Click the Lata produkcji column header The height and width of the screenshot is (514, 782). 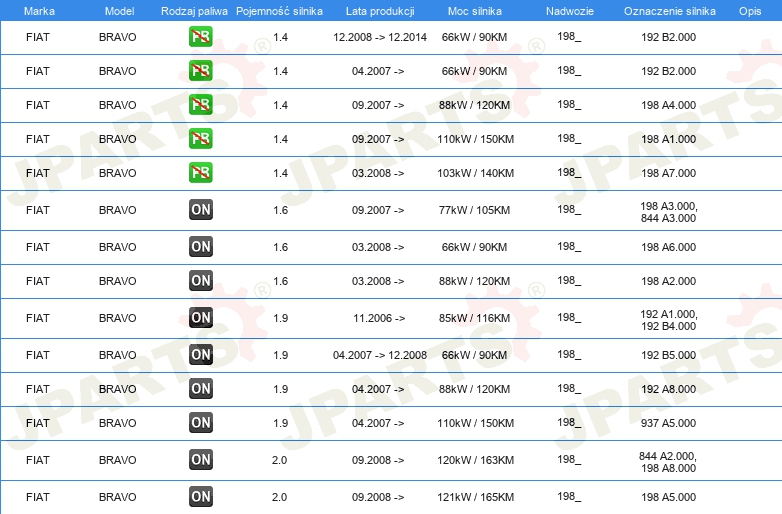380,11
